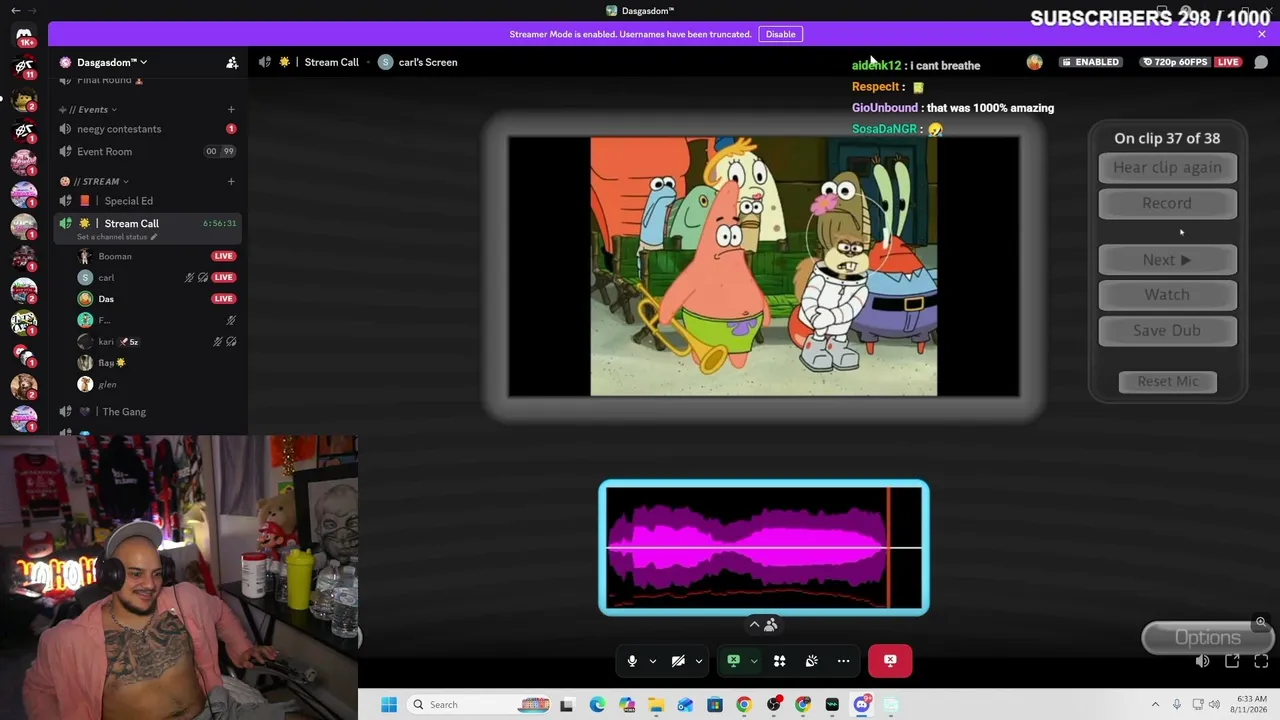The image size is (1280, 720).
Task: Select user kari in Stream Call
Action: click(108, 342)
